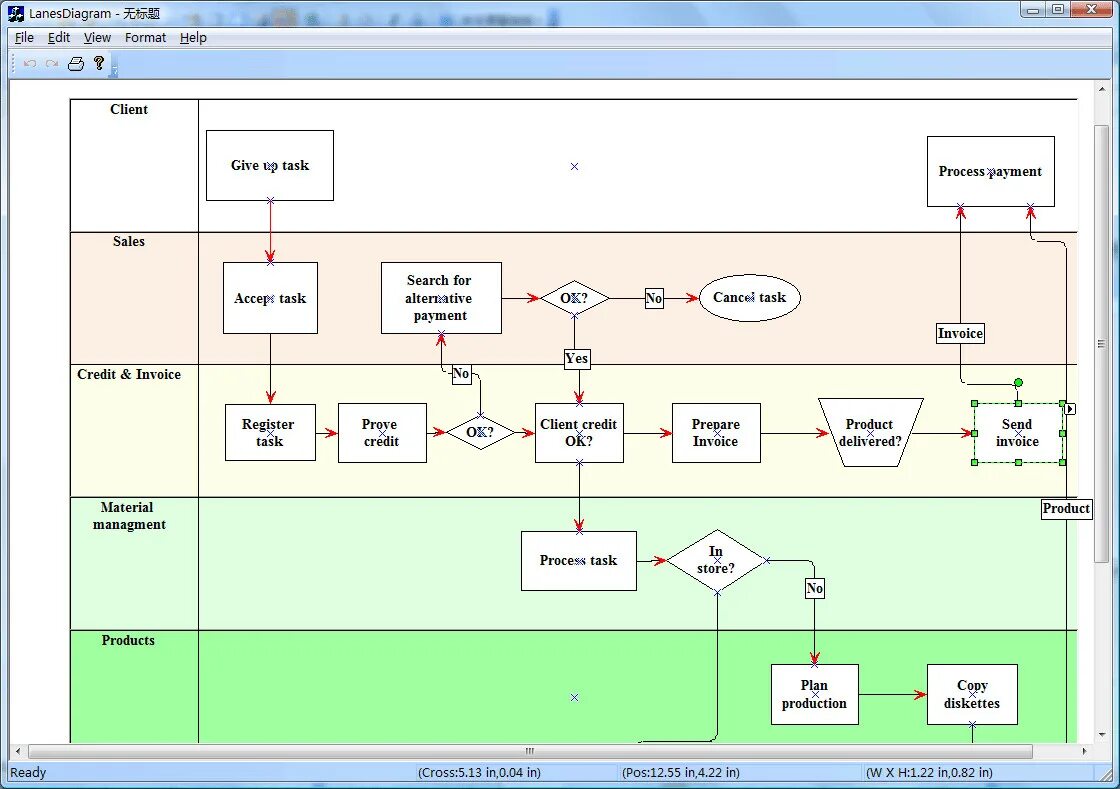Viewport: 1120px width, 789px height.
Task: Select the Prove credit box
Action: [x=382, y=433]
